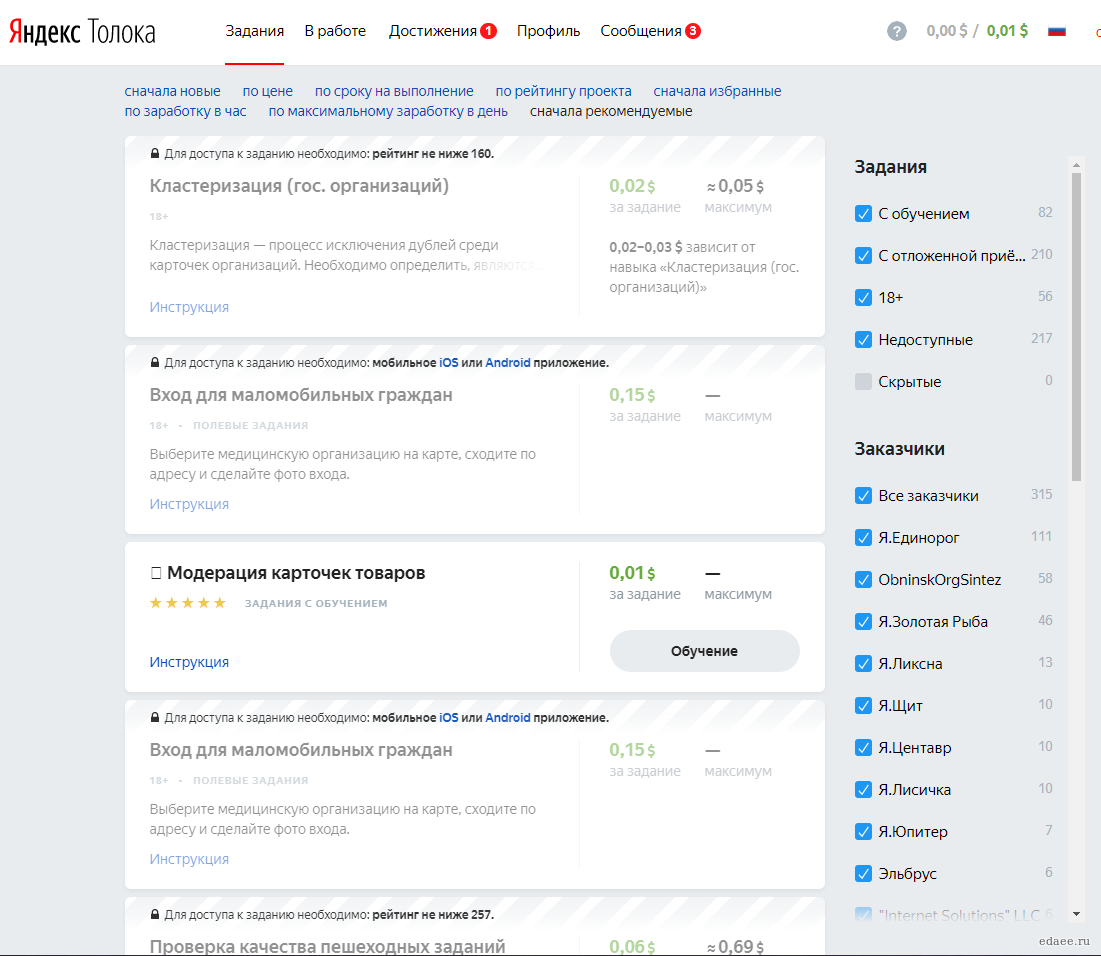Open the Сообщения tab
Viewport: 1101px width, 956px height.
click(x=640, y=31)
